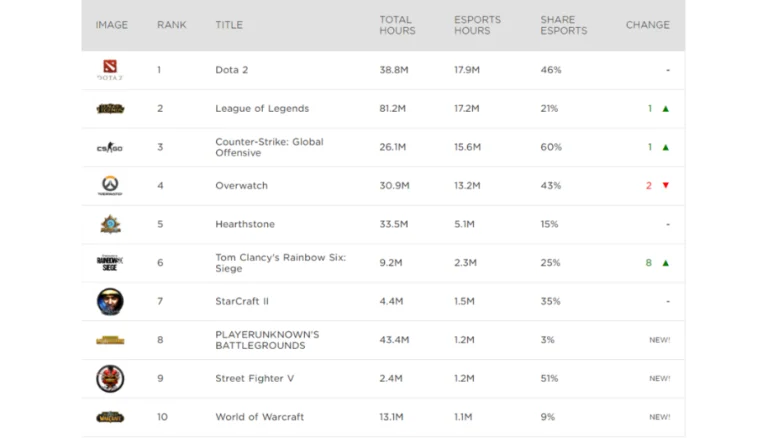Click Hearthstone esports share 15%
Screen dimensions: 768x438
point(549,224)
